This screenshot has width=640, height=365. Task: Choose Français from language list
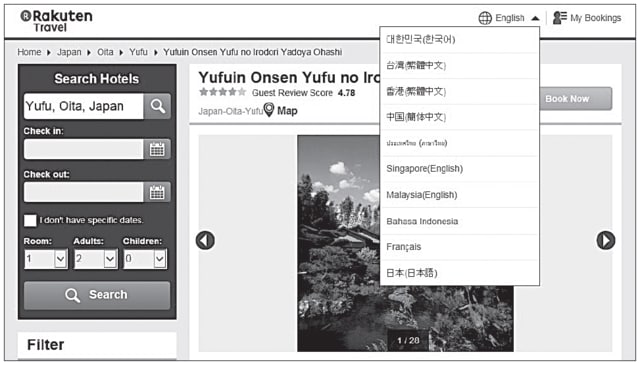click(460, 247)
